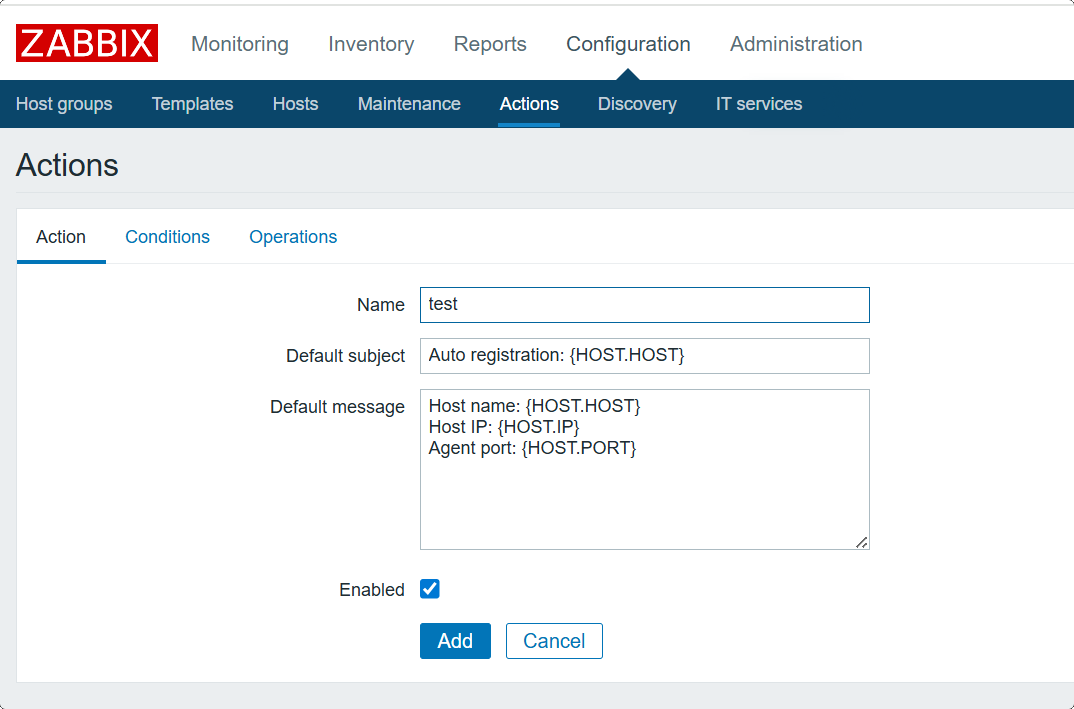Click the ZABBIX logo
The height and width of the screenshot is (709, 1074).
point(87,44)
